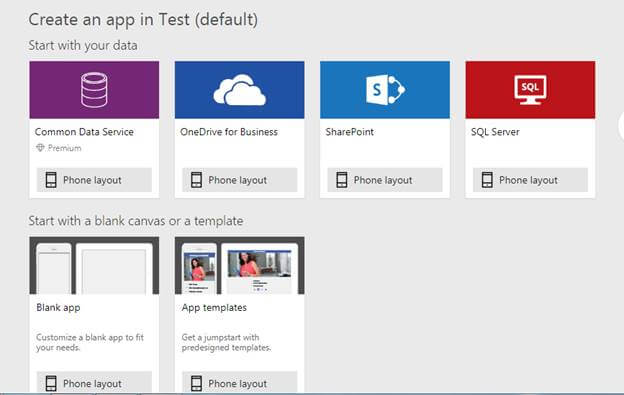Click the SharePoint logo tile
The height and width of the screenshot is (395, 624).
point(385,90)
